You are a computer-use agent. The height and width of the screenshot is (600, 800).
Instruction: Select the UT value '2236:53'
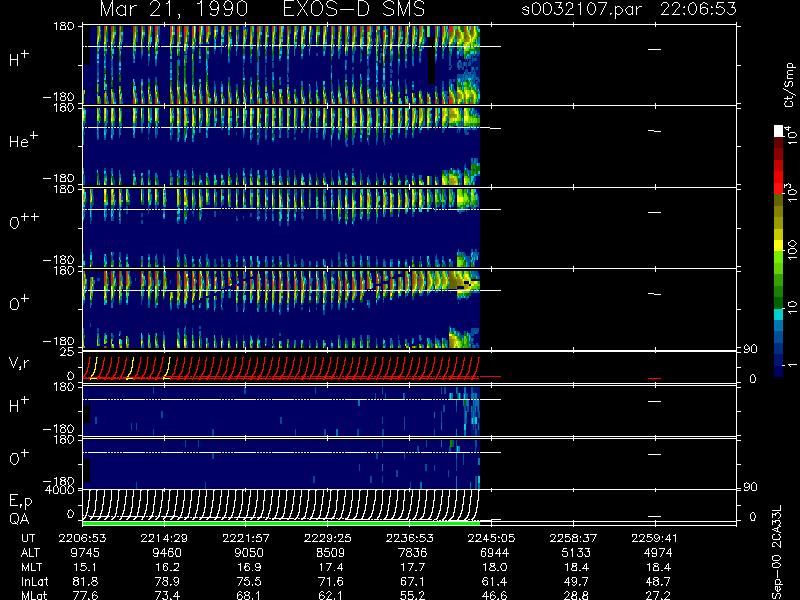pyautogui.click(x=410, y=538)
